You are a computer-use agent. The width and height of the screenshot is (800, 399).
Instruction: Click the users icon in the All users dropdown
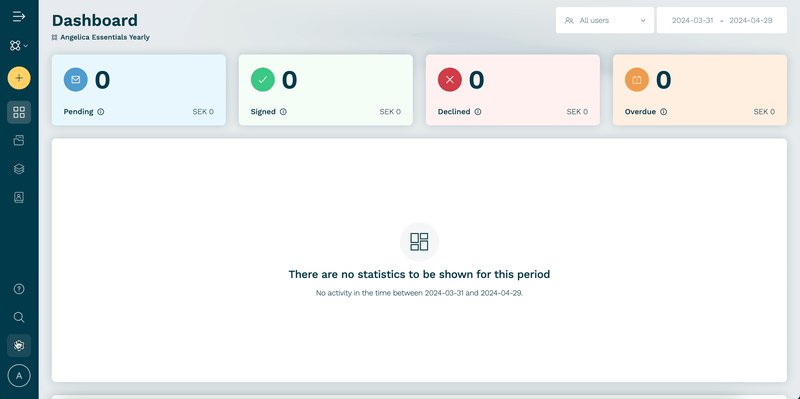click(x=569, y=20)
